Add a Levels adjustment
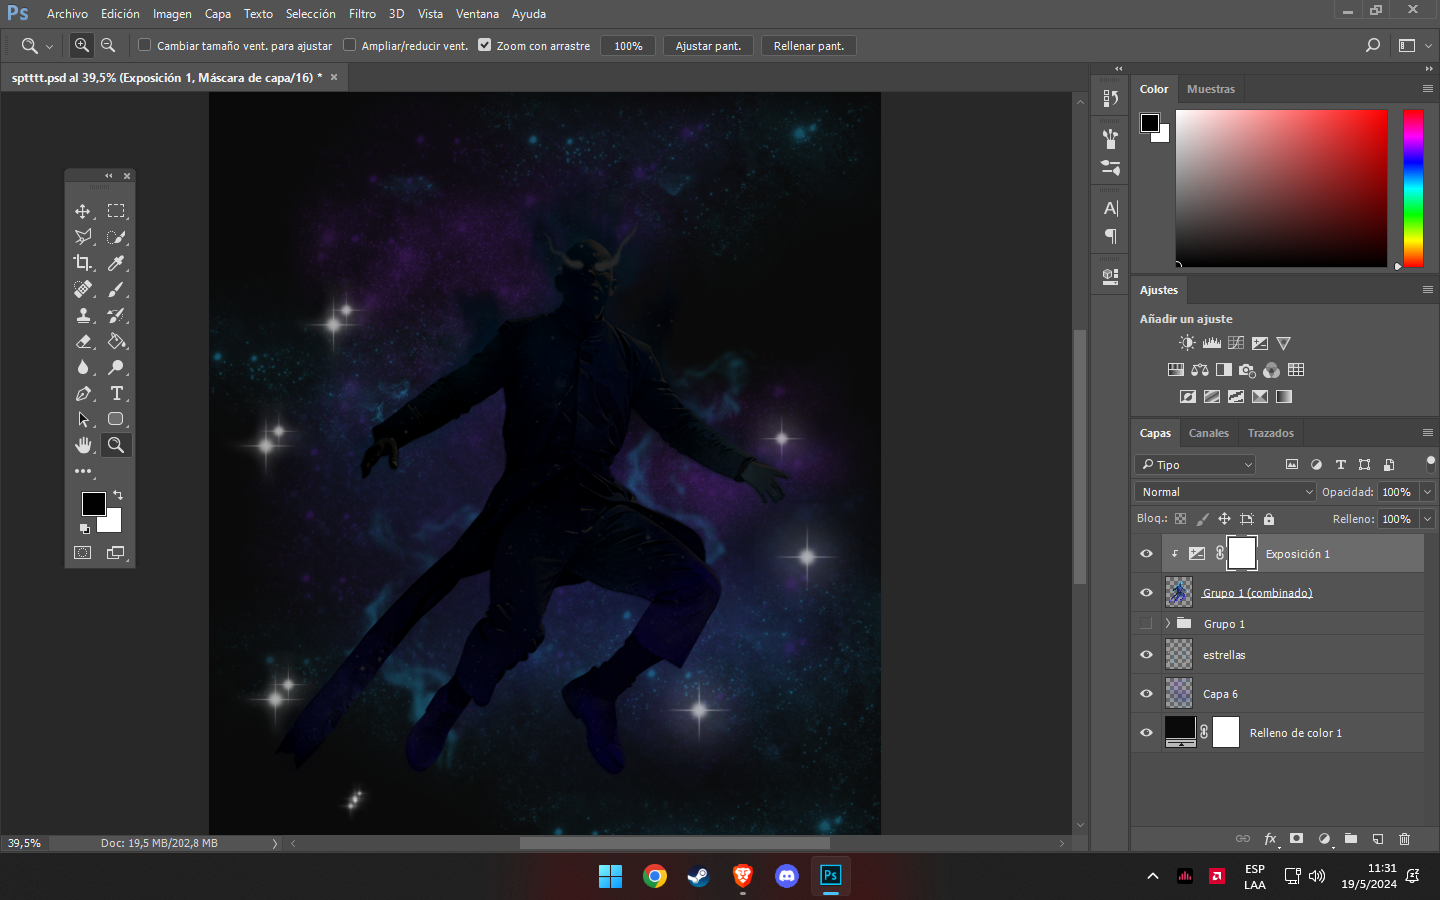Image resolution: width=1440 pixels, height=900 pixels. click(x=1211, y=343)
